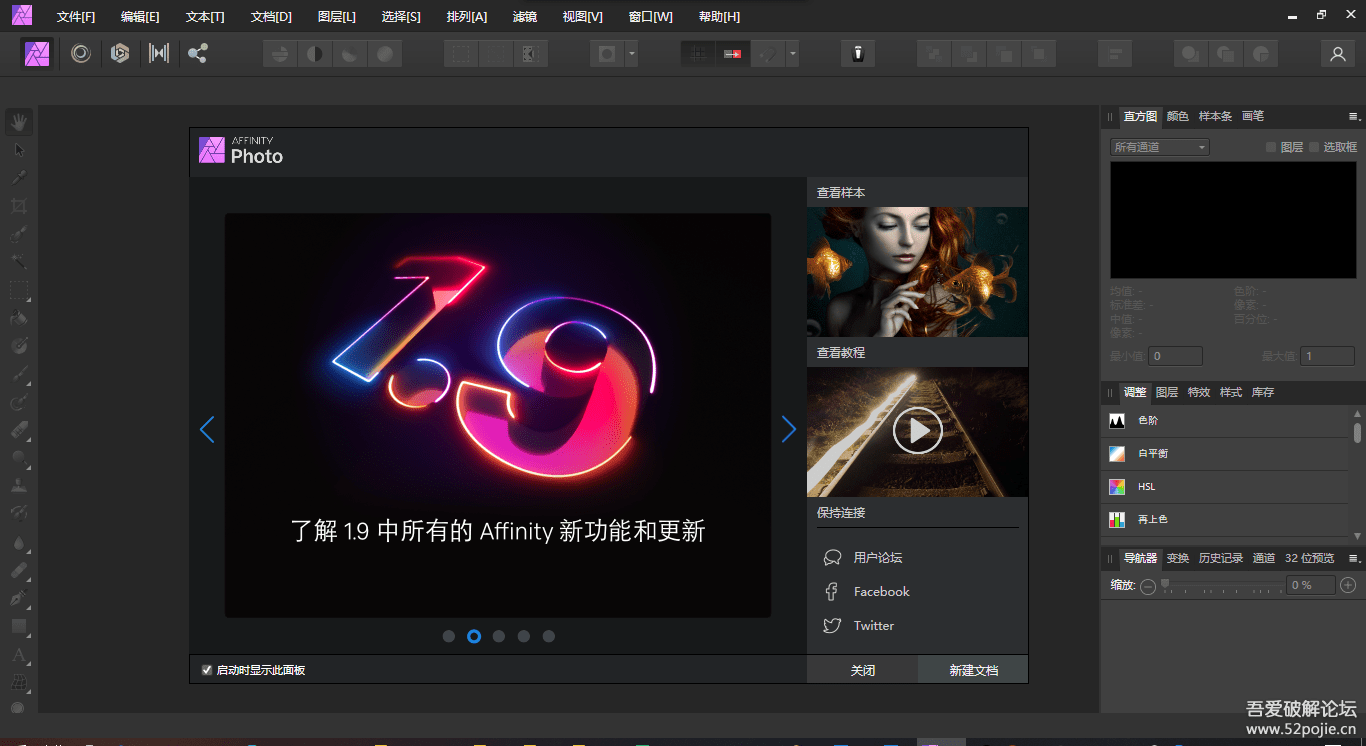This screenshot has height=746, width=1366.
Task: Click the navigator zoom slider handle
Action: 1165,584
